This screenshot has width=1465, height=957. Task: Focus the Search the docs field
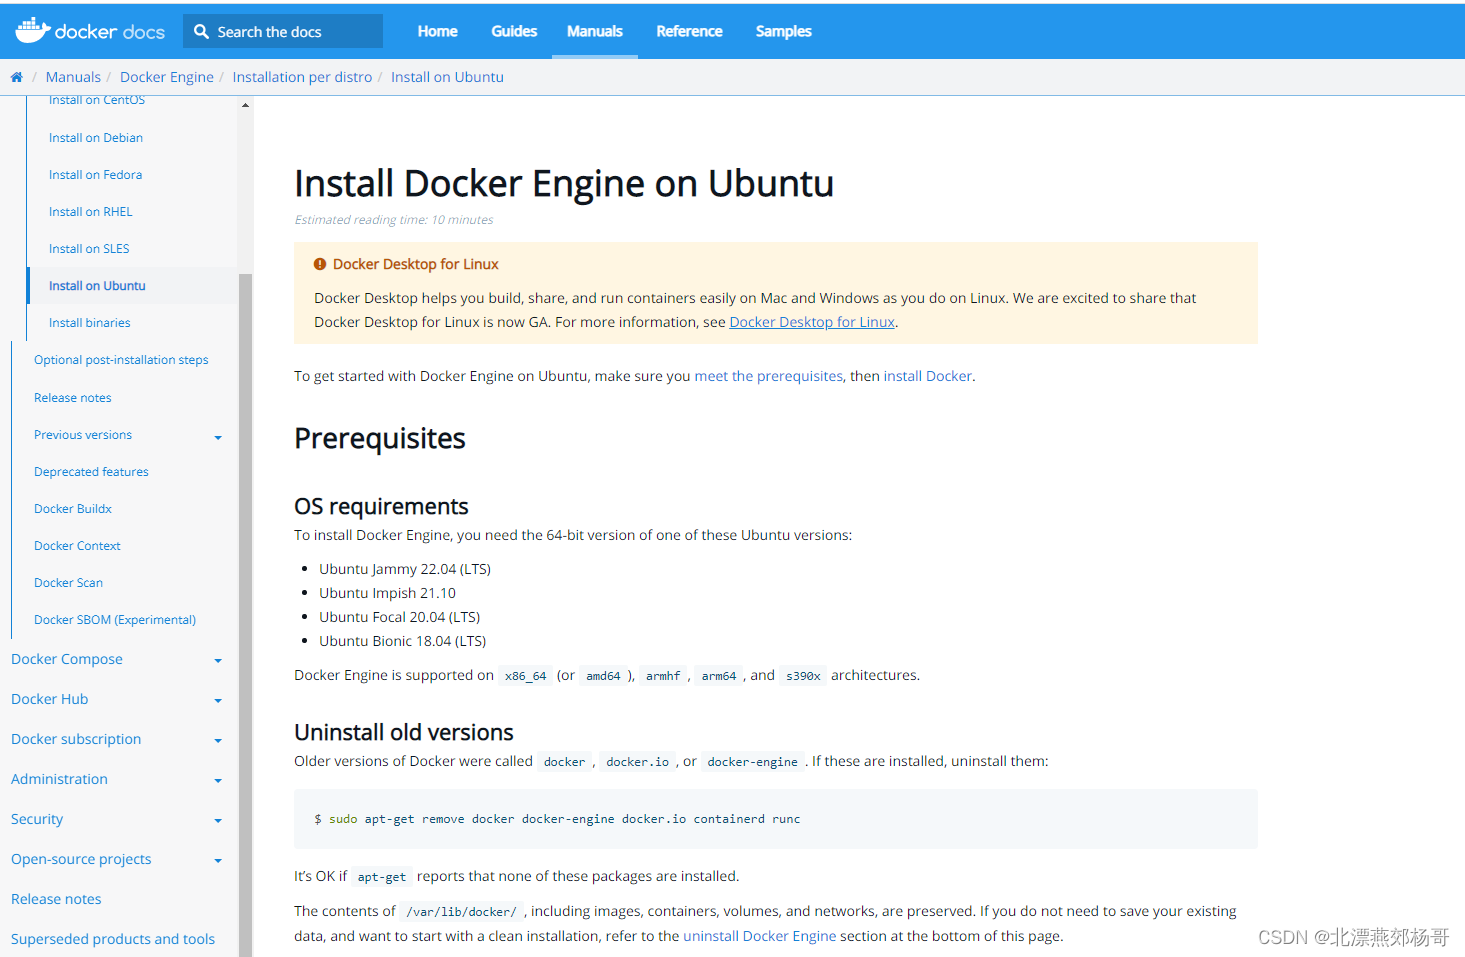pyautogui.click(x=283, y=32)
